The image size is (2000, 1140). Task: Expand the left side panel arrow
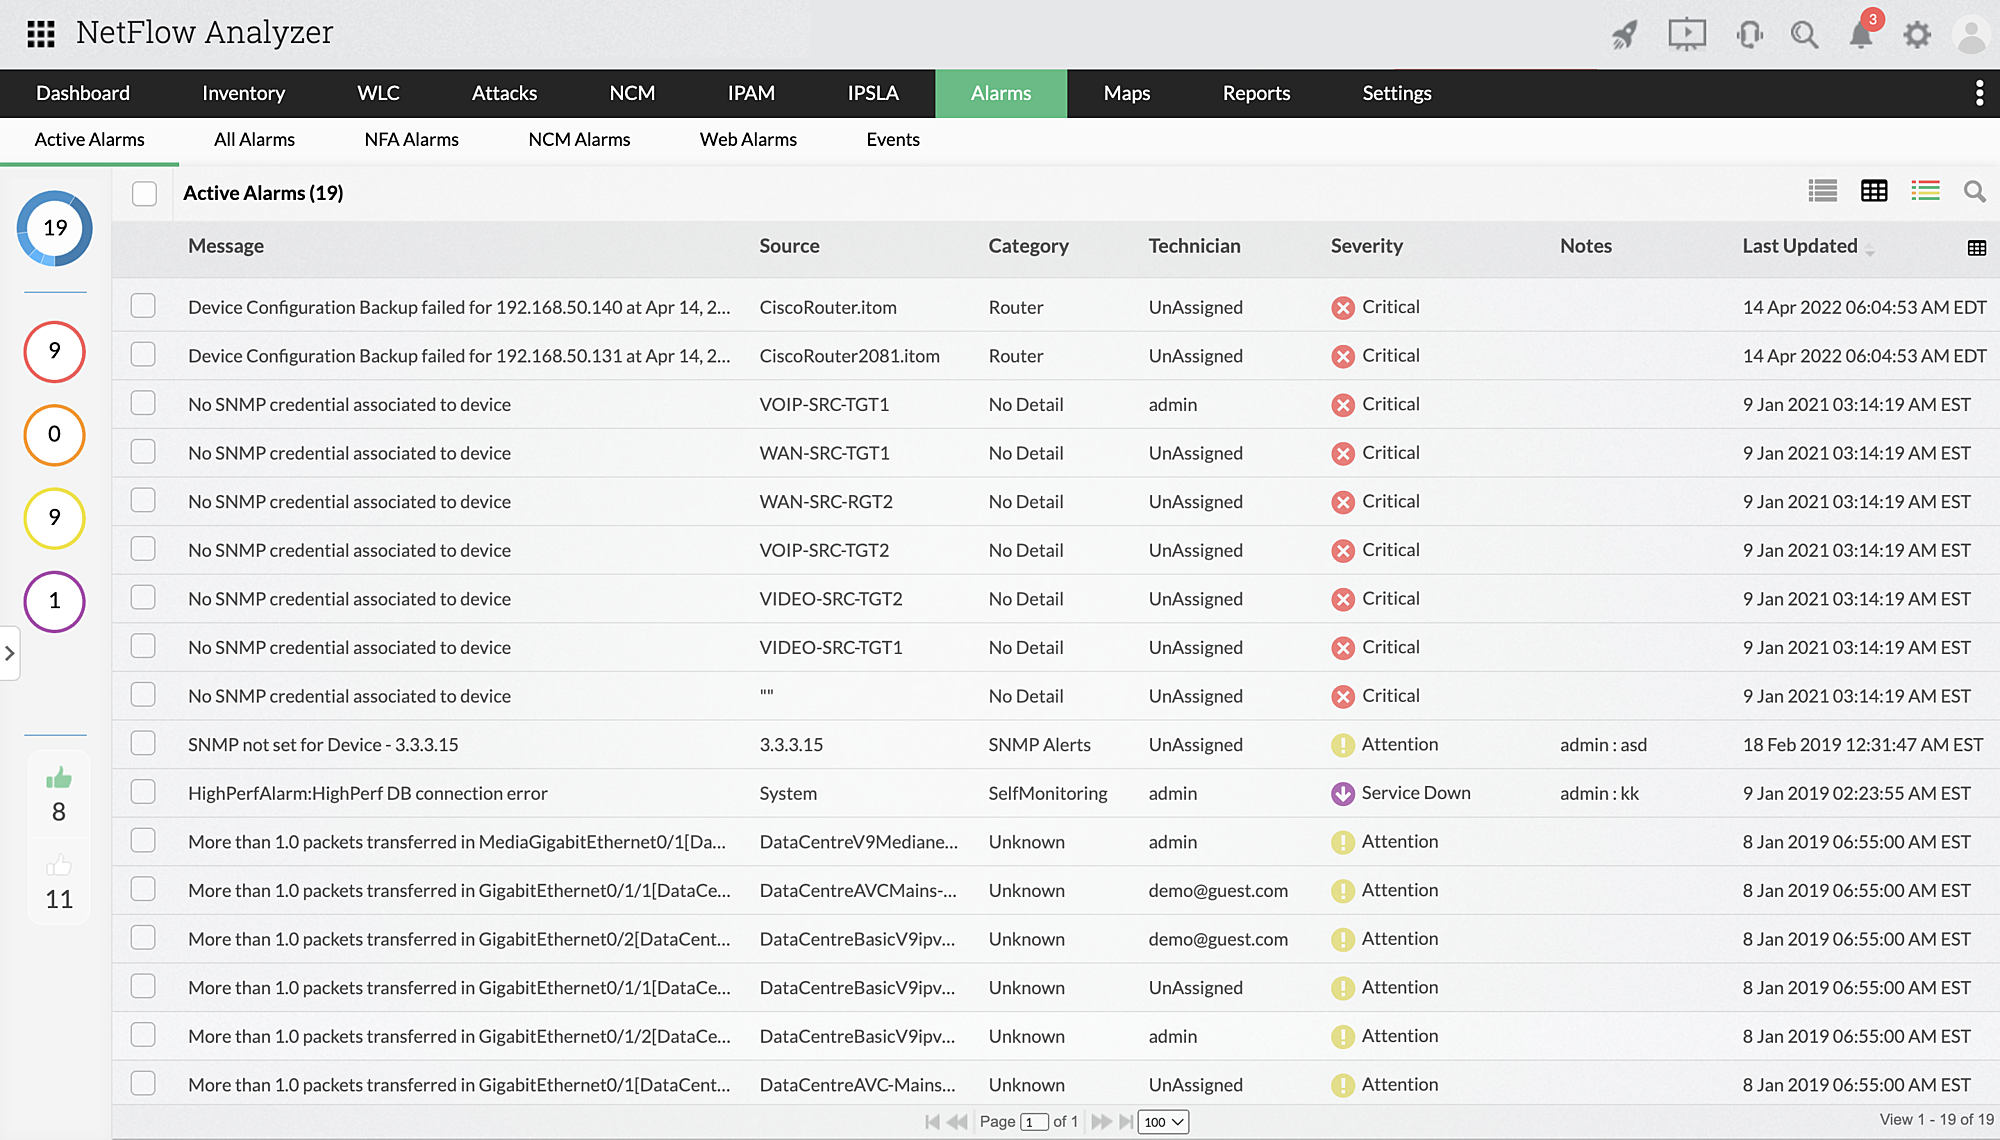coord(9,653)
